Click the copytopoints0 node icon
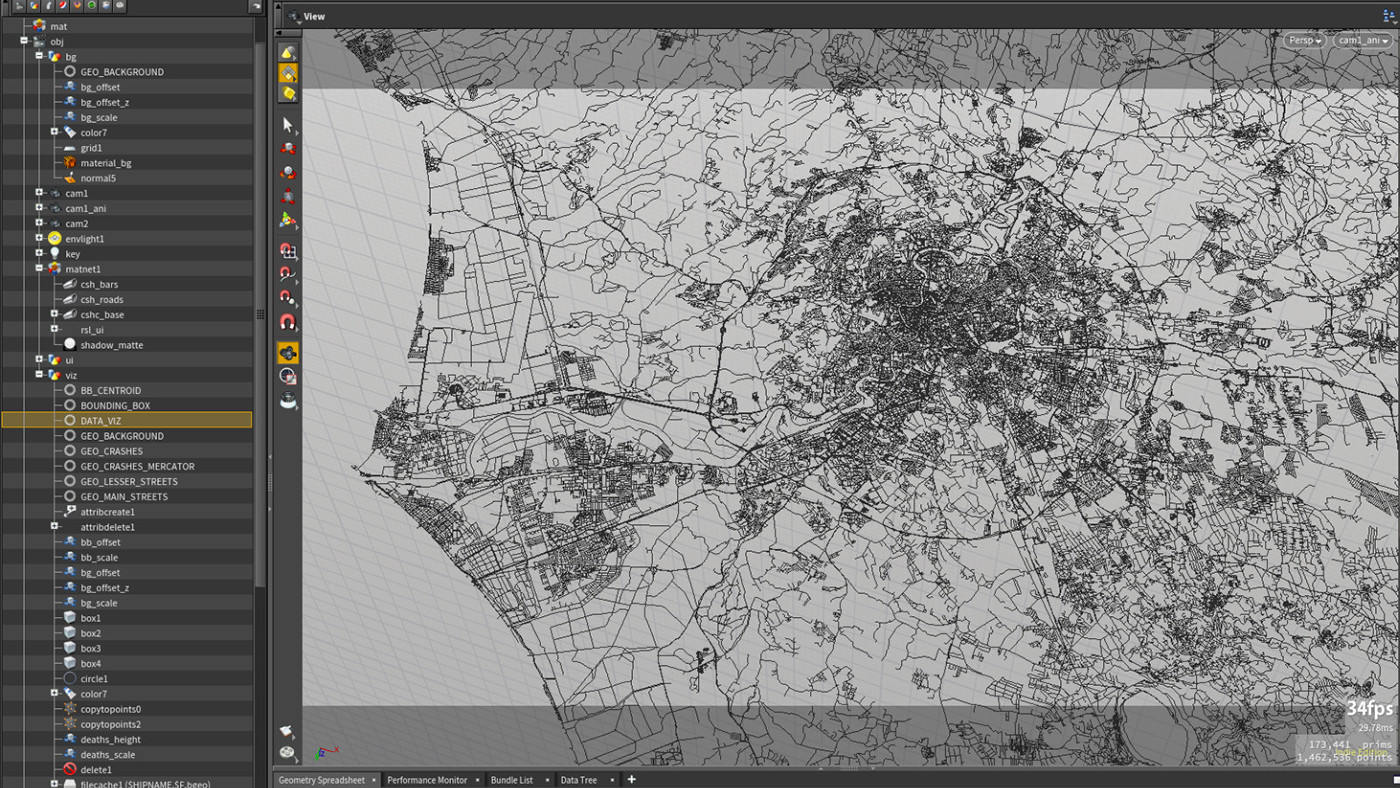The width and height of the screenshot is (1400, 788). point(70,708)
